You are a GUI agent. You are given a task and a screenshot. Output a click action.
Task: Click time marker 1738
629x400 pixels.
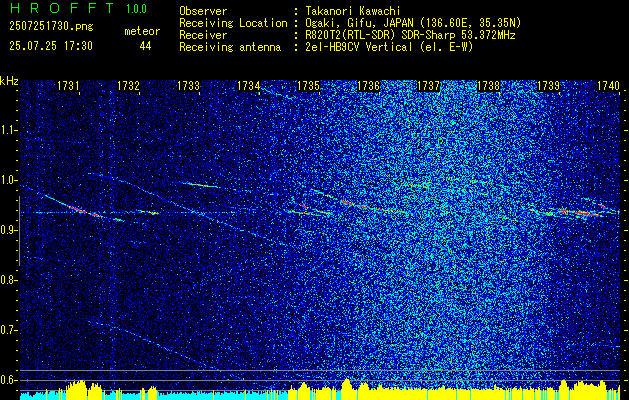point(488,86)
